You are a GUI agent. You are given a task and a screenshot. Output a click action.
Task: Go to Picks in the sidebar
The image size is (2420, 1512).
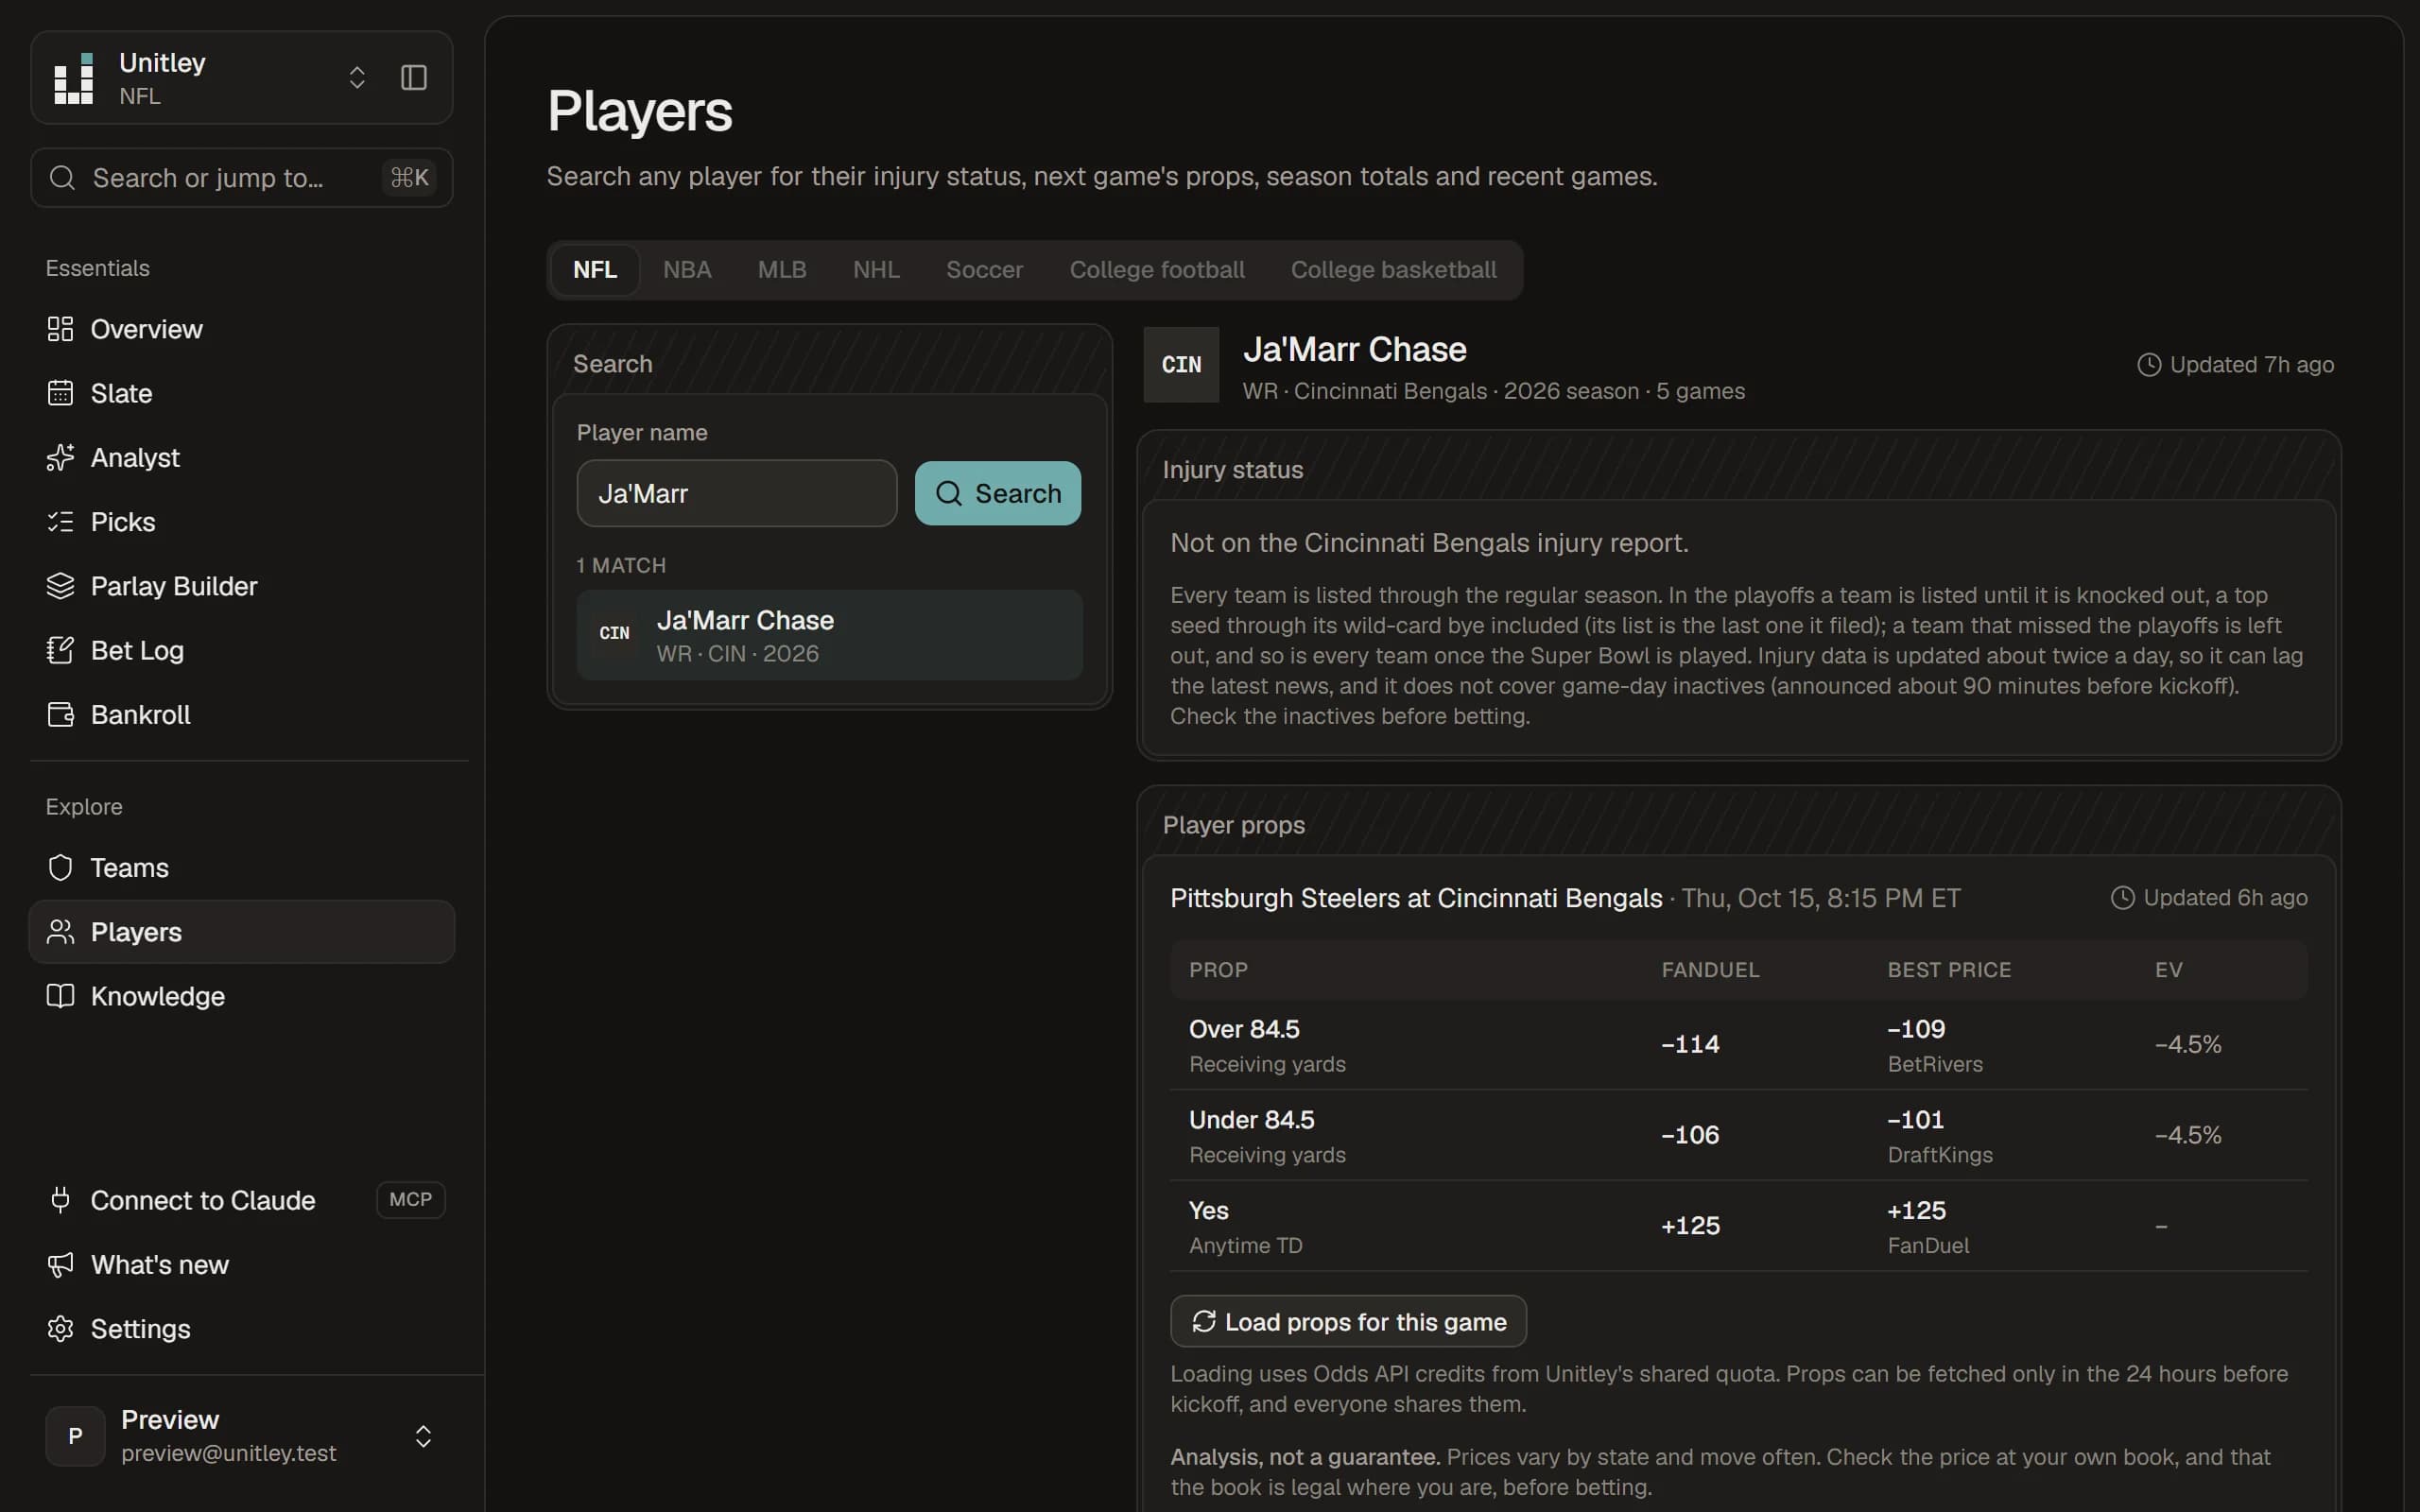point(242,522)
